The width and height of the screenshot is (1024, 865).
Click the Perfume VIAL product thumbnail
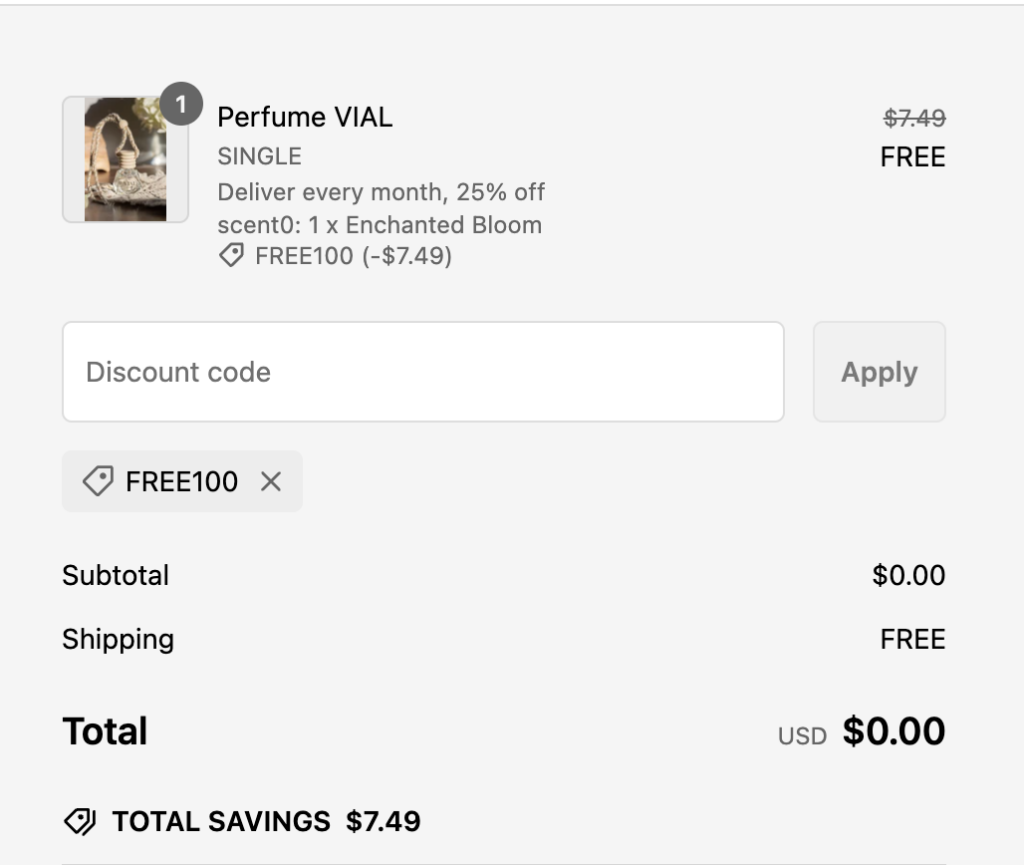(125, 160)
